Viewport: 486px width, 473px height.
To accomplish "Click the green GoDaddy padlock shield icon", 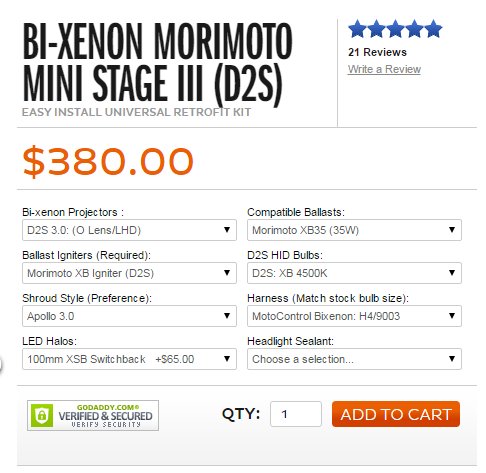I will pos(42,415).
